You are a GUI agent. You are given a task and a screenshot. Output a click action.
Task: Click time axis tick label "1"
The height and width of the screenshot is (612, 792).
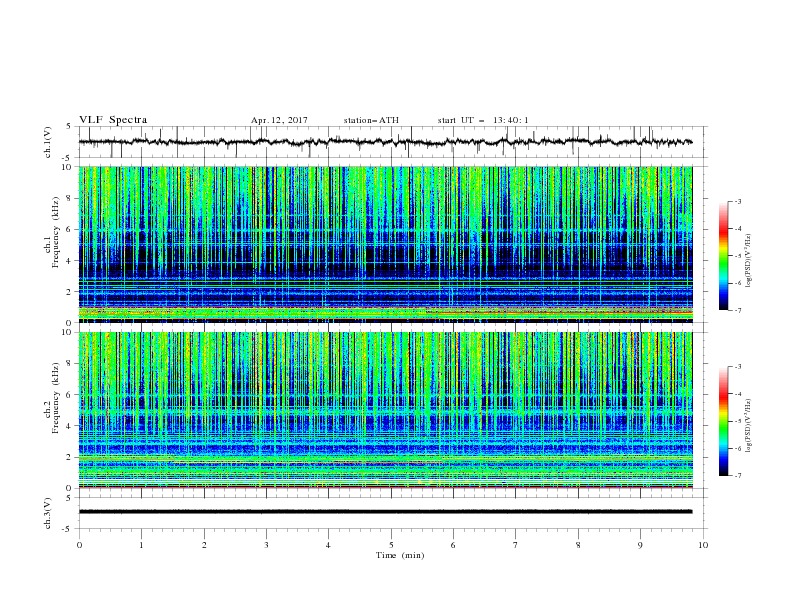coord(141,545)
